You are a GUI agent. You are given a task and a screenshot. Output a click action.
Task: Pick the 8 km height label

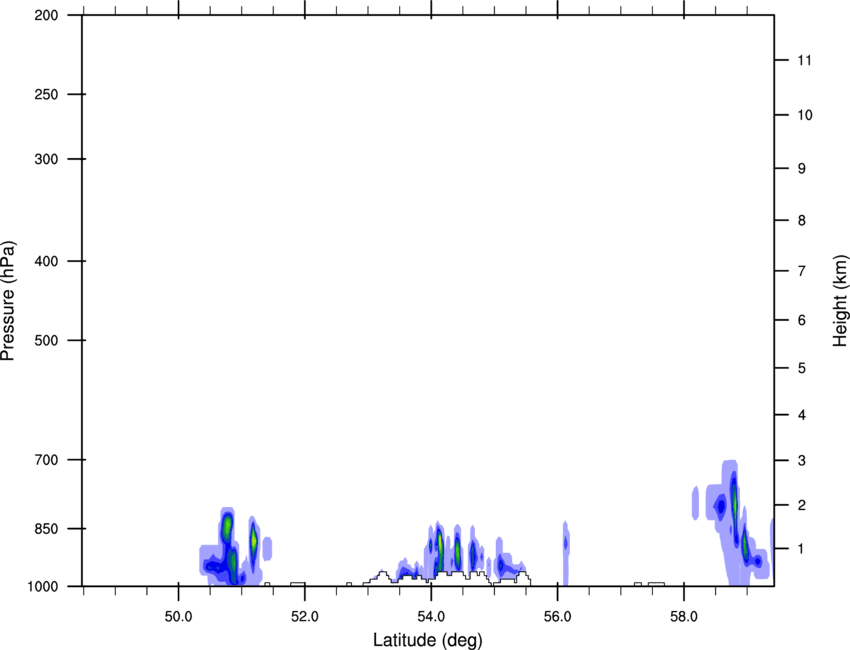[802, 221]
